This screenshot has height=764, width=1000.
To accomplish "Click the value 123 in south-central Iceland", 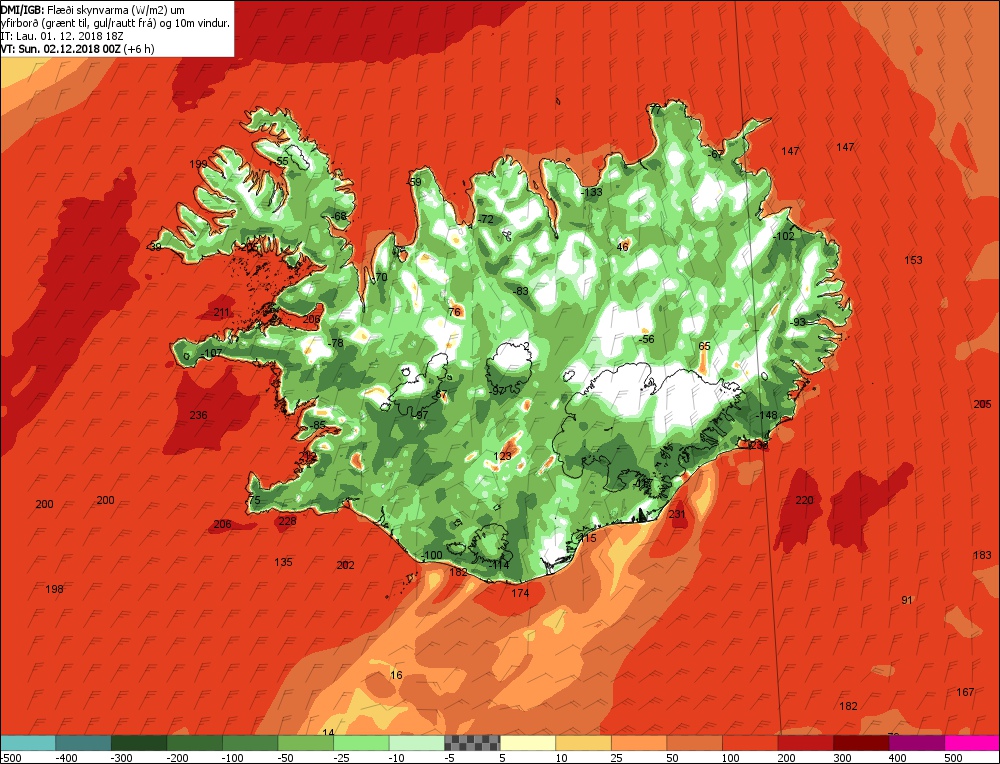I will click(503, 456).
